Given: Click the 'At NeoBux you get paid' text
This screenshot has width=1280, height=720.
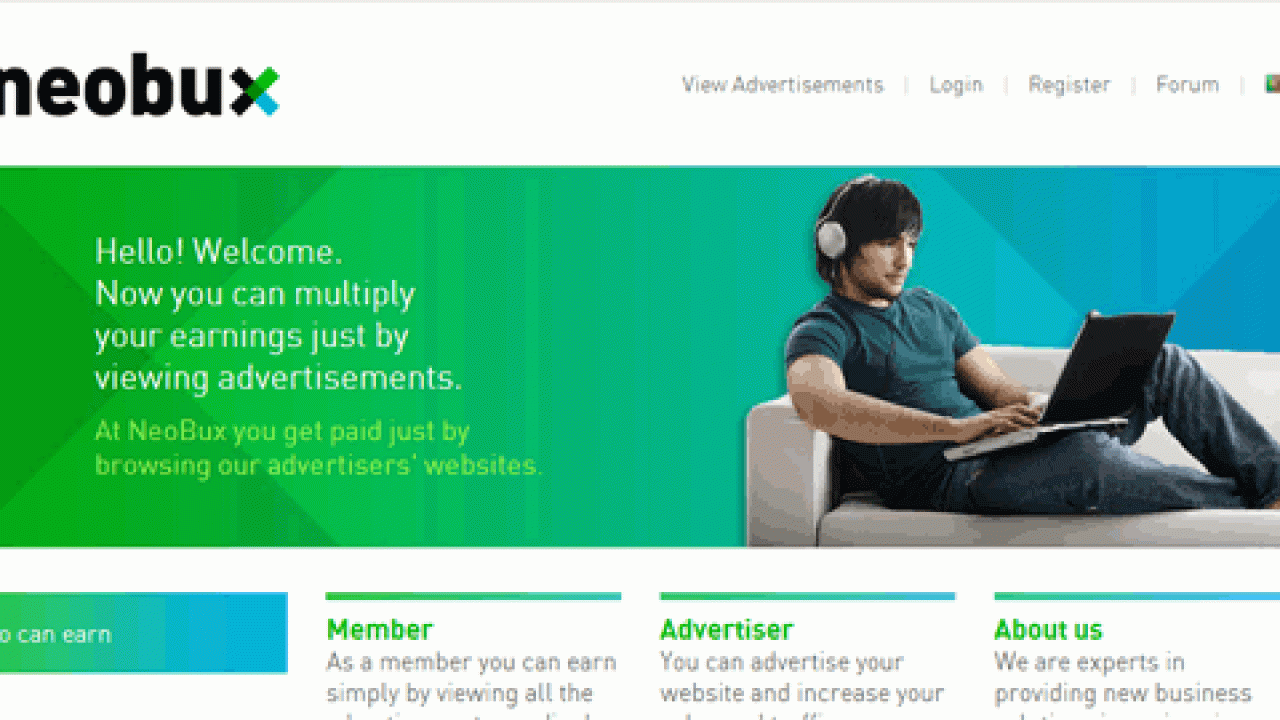Looking at the screenshot, I should 318,448.
